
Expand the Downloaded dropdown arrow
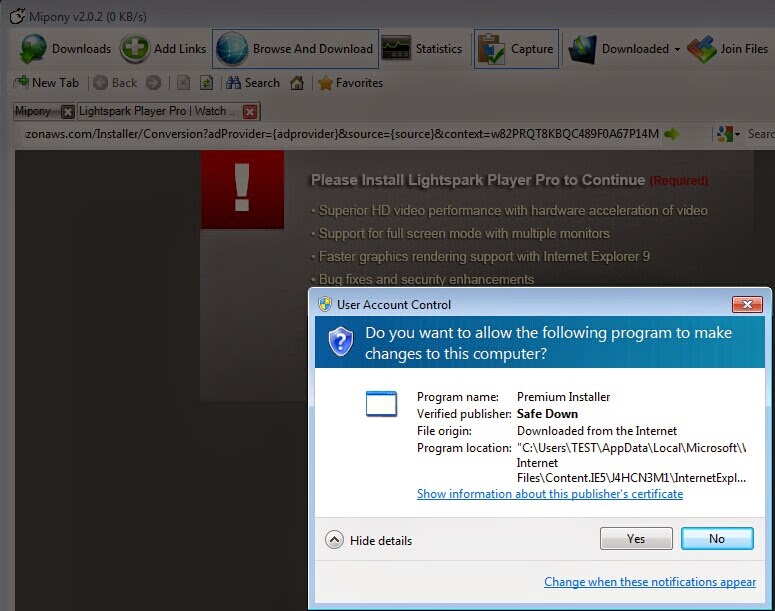[677, 49]
